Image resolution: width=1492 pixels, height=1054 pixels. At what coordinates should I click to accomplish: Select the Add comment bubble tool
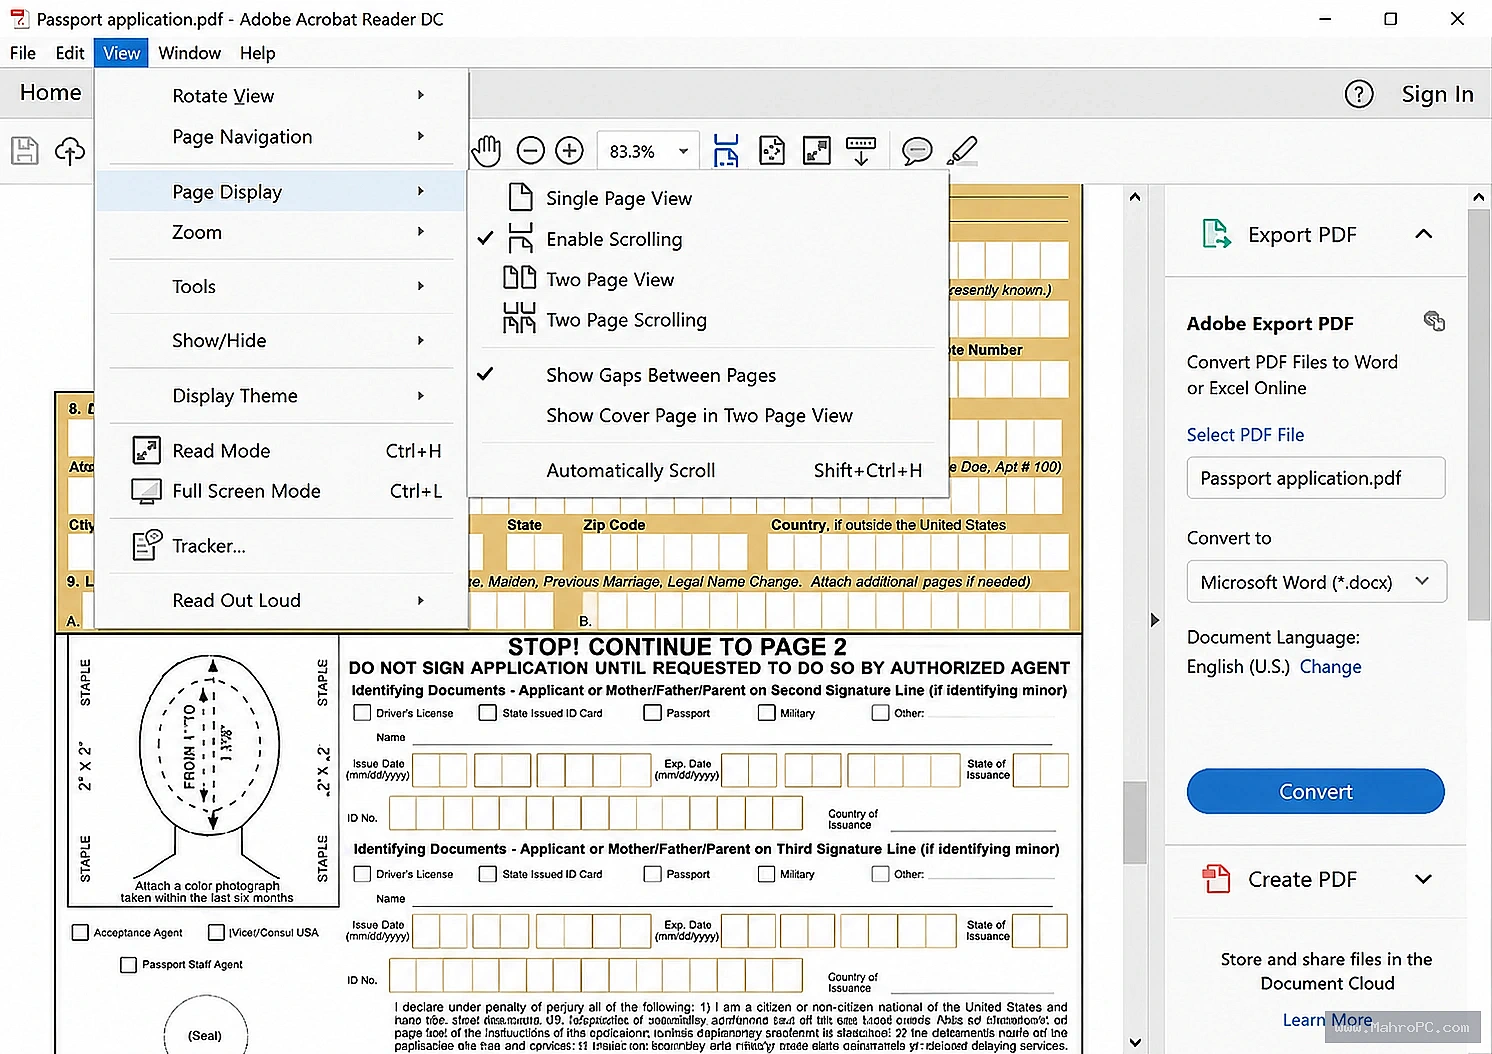(917, 151)
